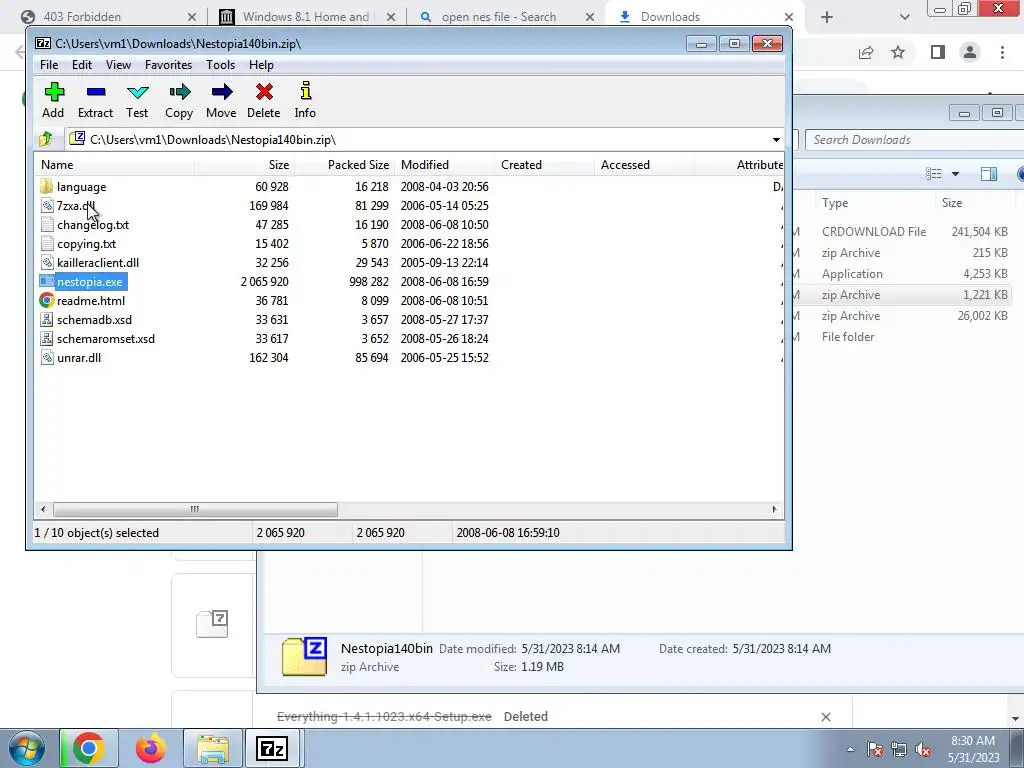Screen dimensions: 1024x768
Task: Click the 7-Zip address path field
Action: [418, 140]
